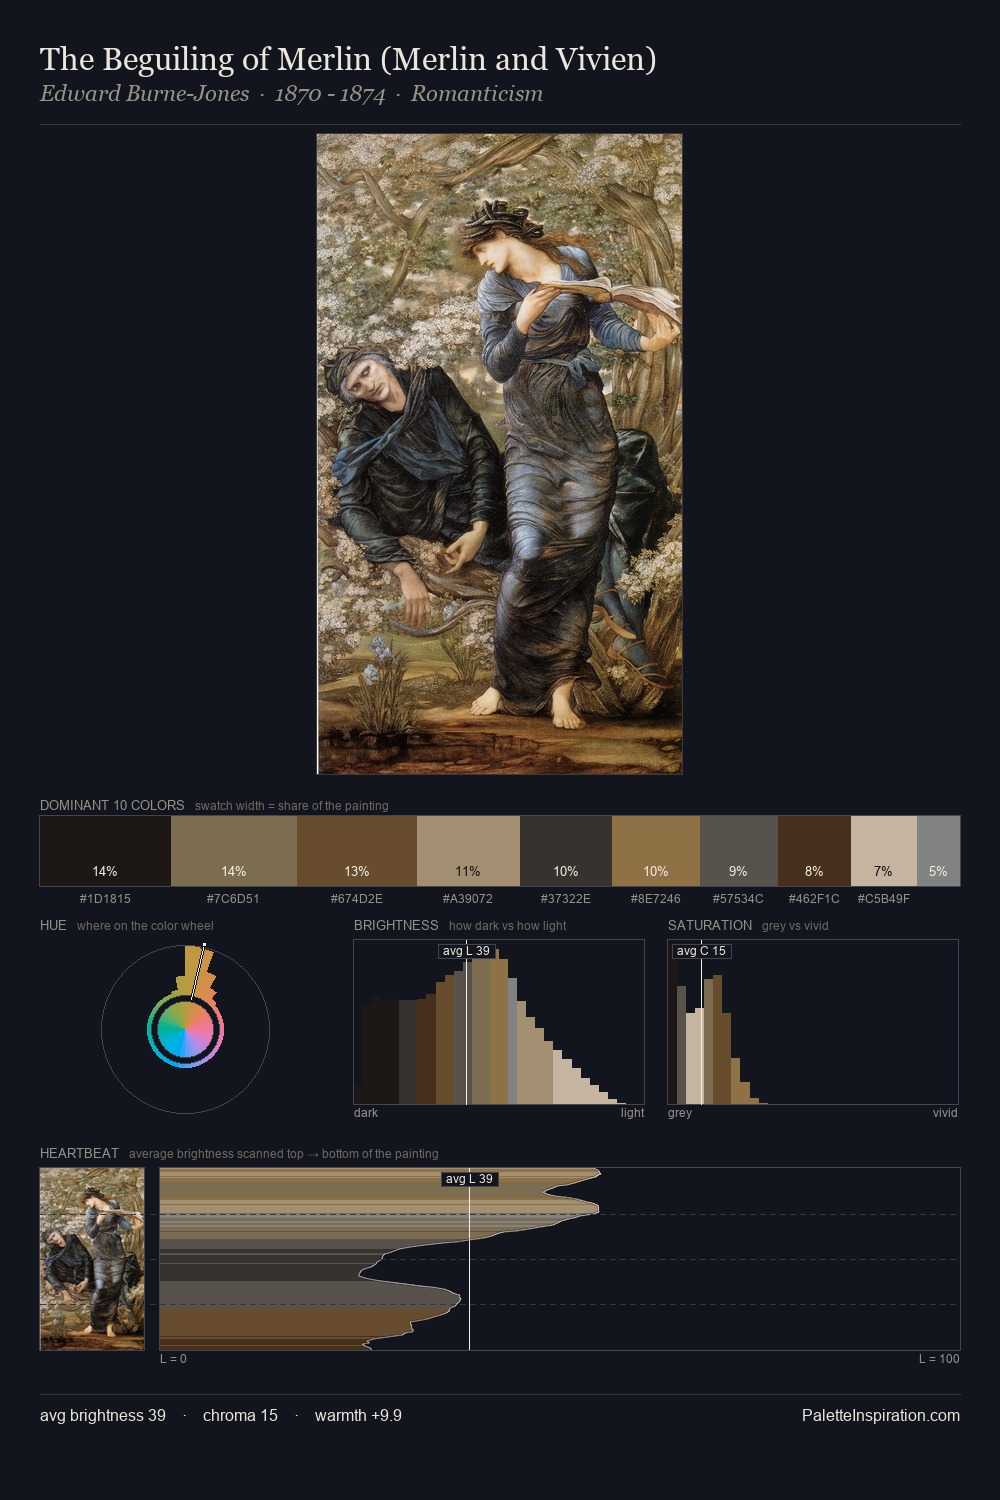Click the 10% charcoal swatch, colored #37322E

pos(566,851)
